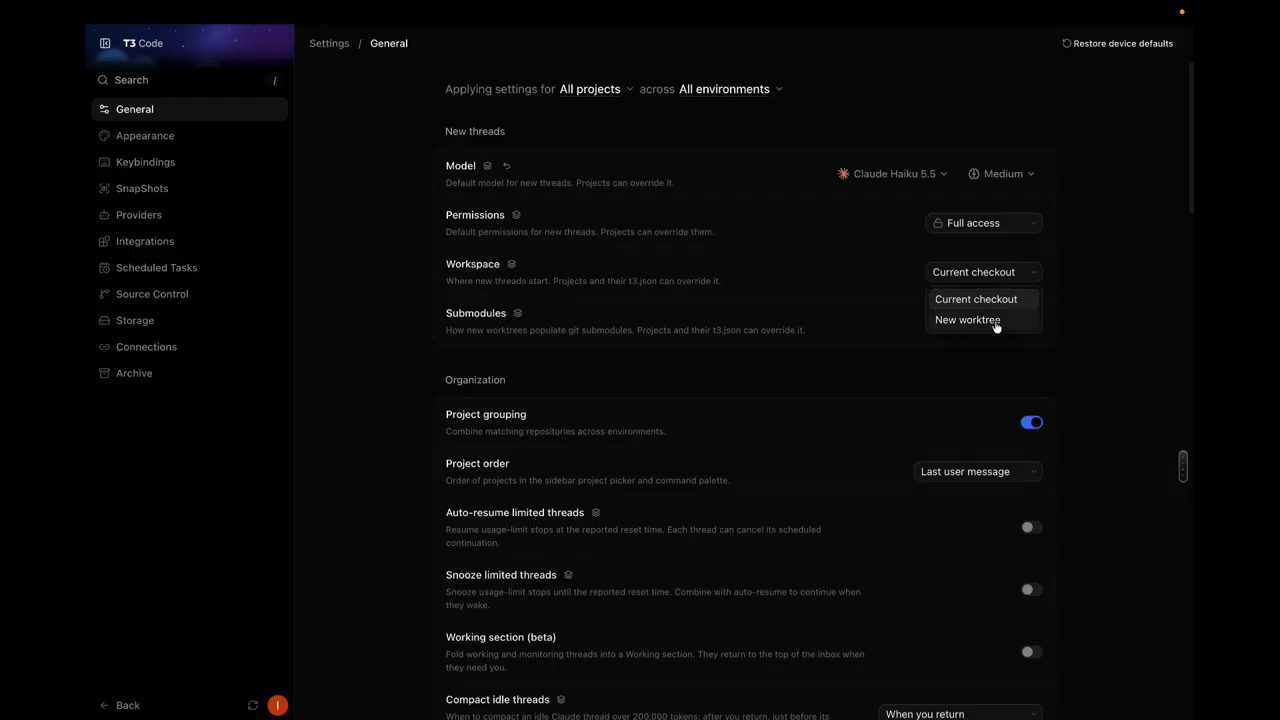
Task: Click the layers icon beside Model
Action: tap(487, 166)
